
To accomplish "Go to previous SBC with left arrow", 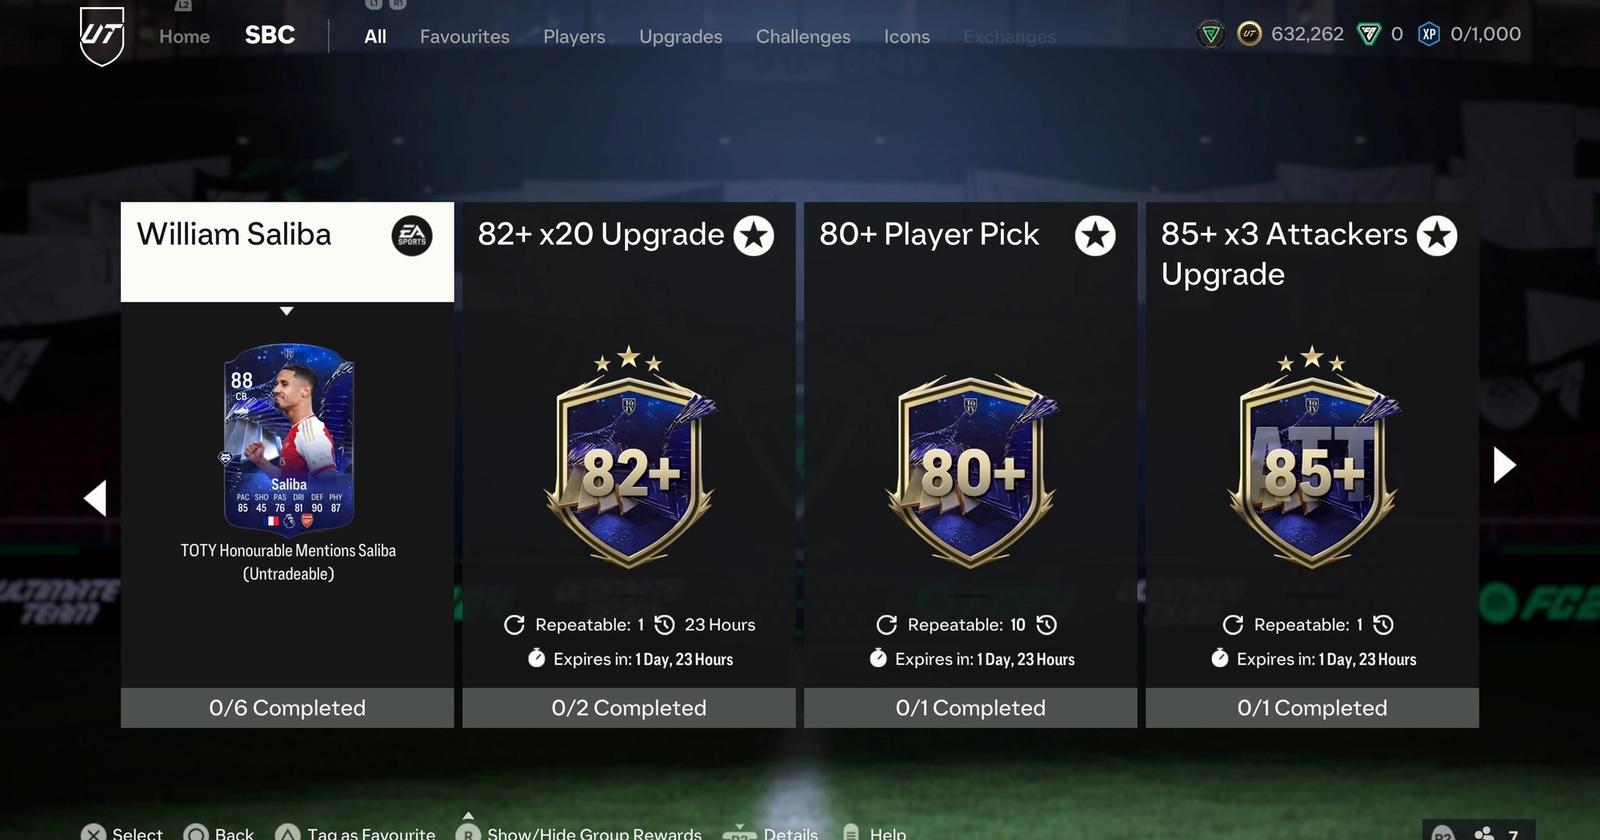I will coord(95,498).
